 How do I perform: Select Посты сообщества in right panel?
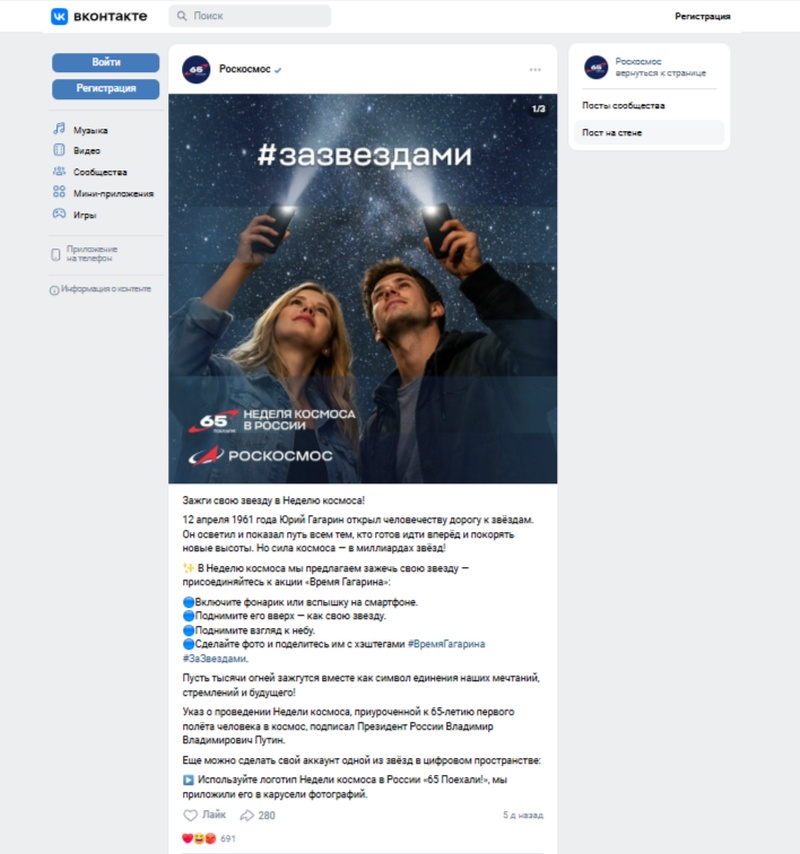623,105
